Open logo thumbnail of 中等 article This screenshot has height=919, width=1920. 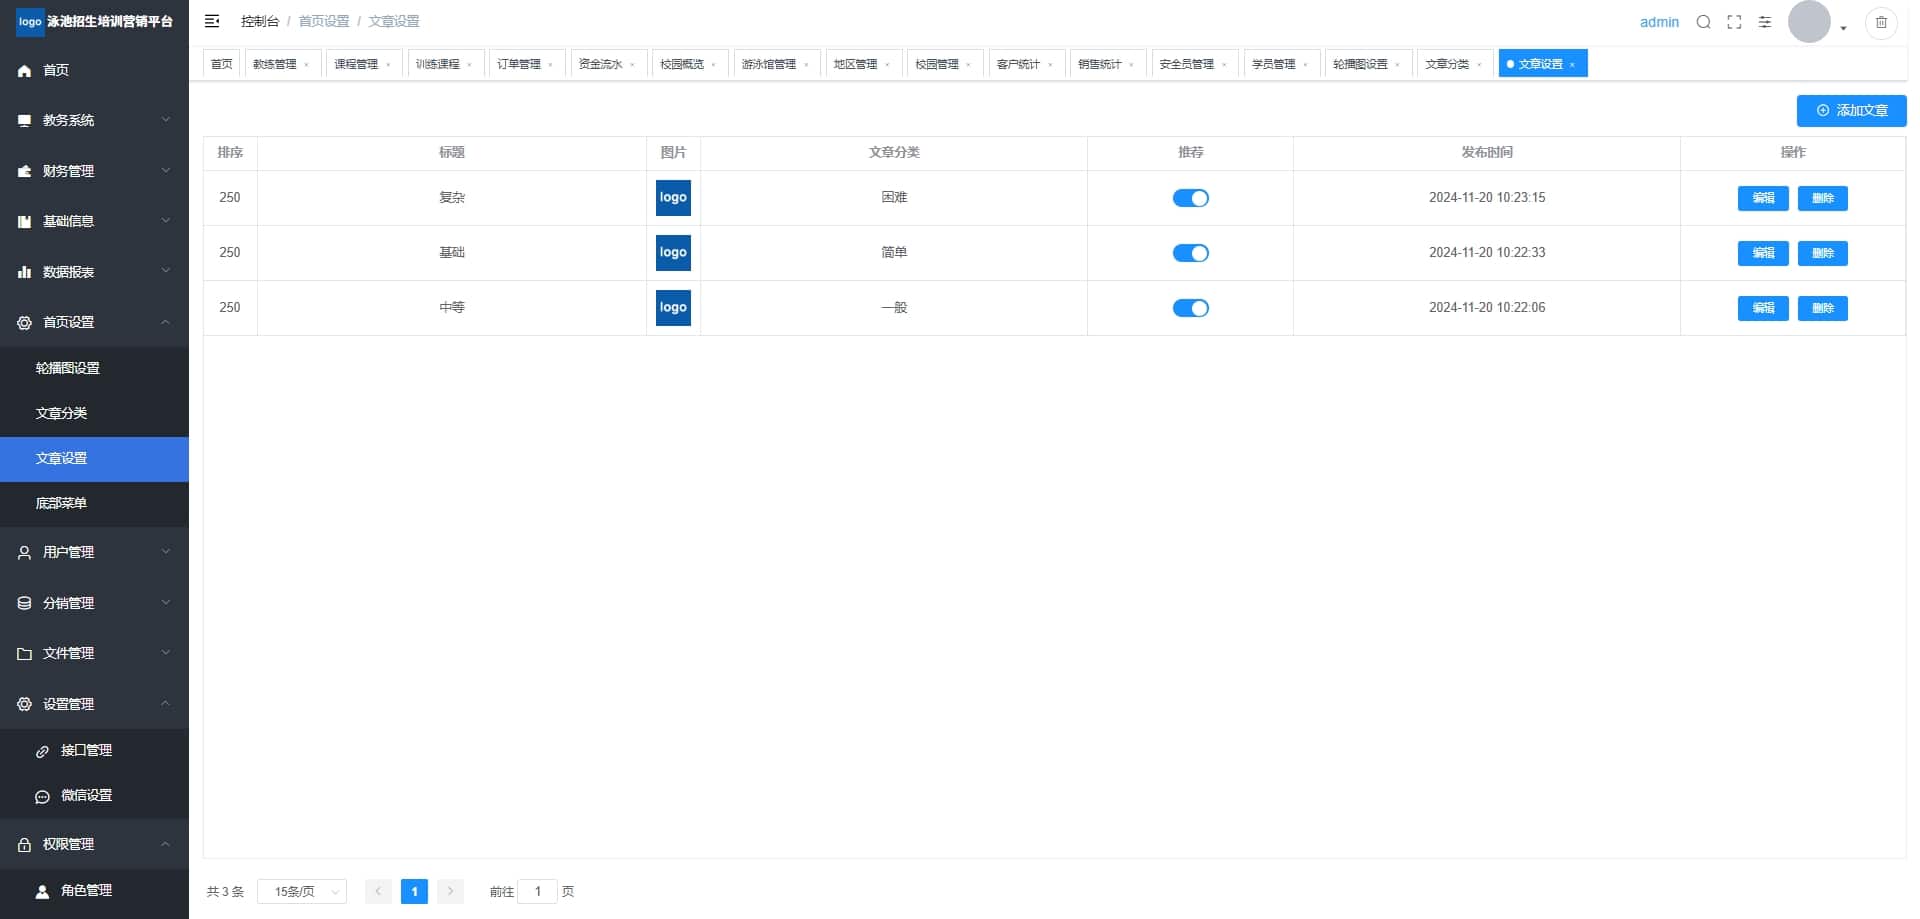coord(673,308)
